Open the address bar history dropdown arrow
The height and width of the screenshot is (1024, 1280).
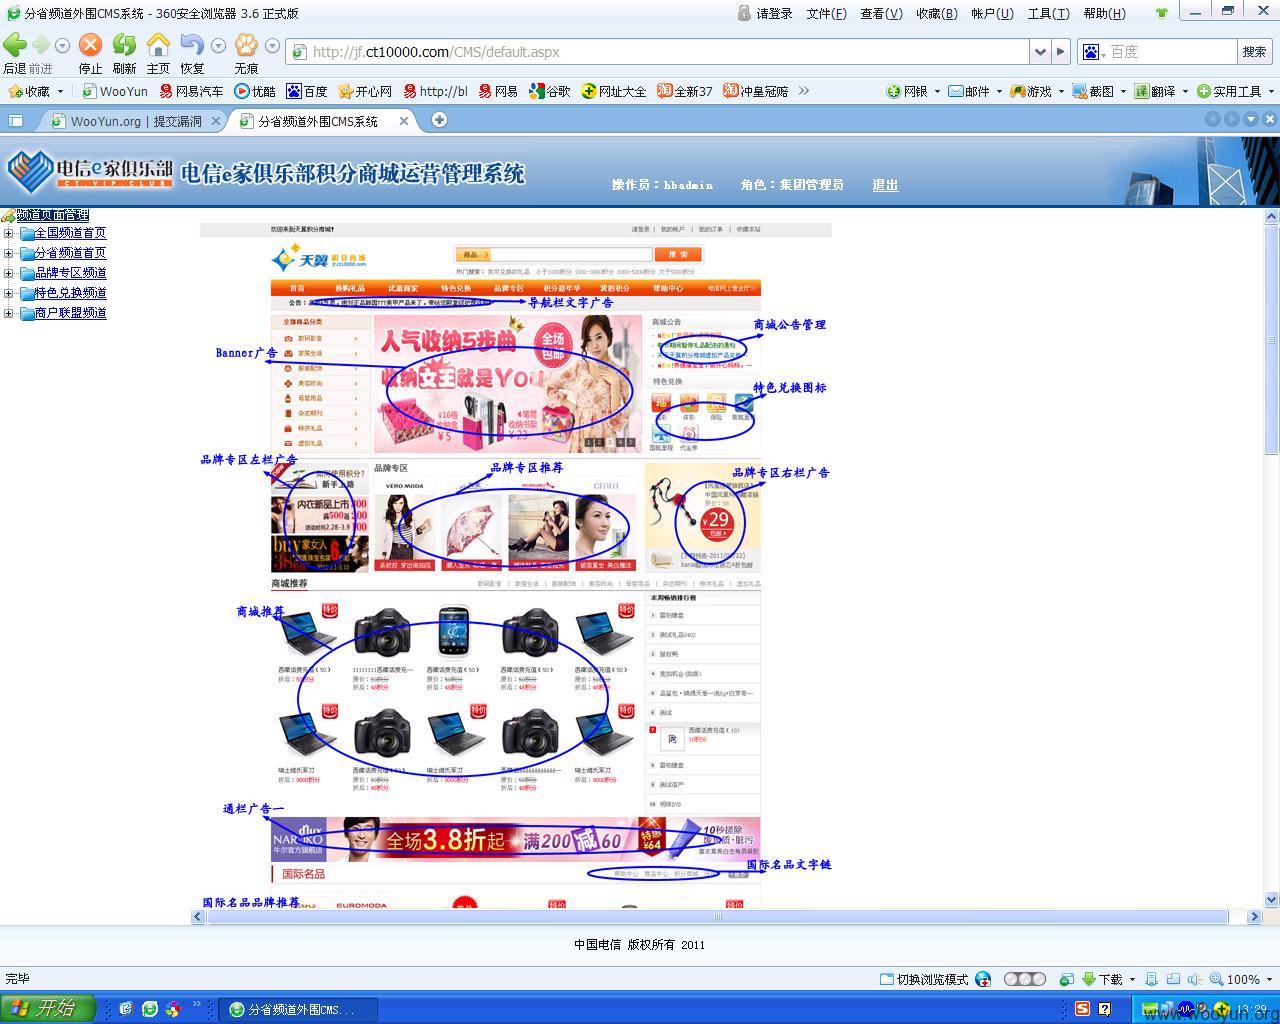tap(1040, 52)
